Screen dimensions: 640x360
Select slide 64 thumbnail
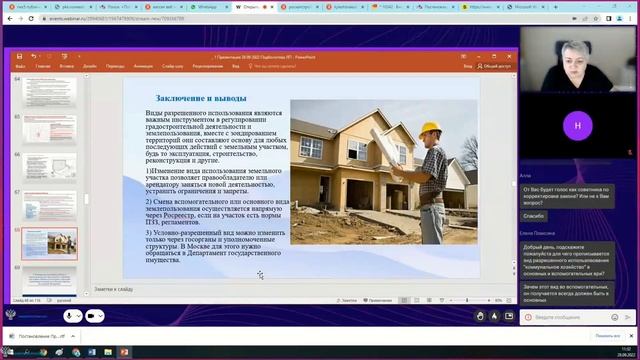pos(49,92)
